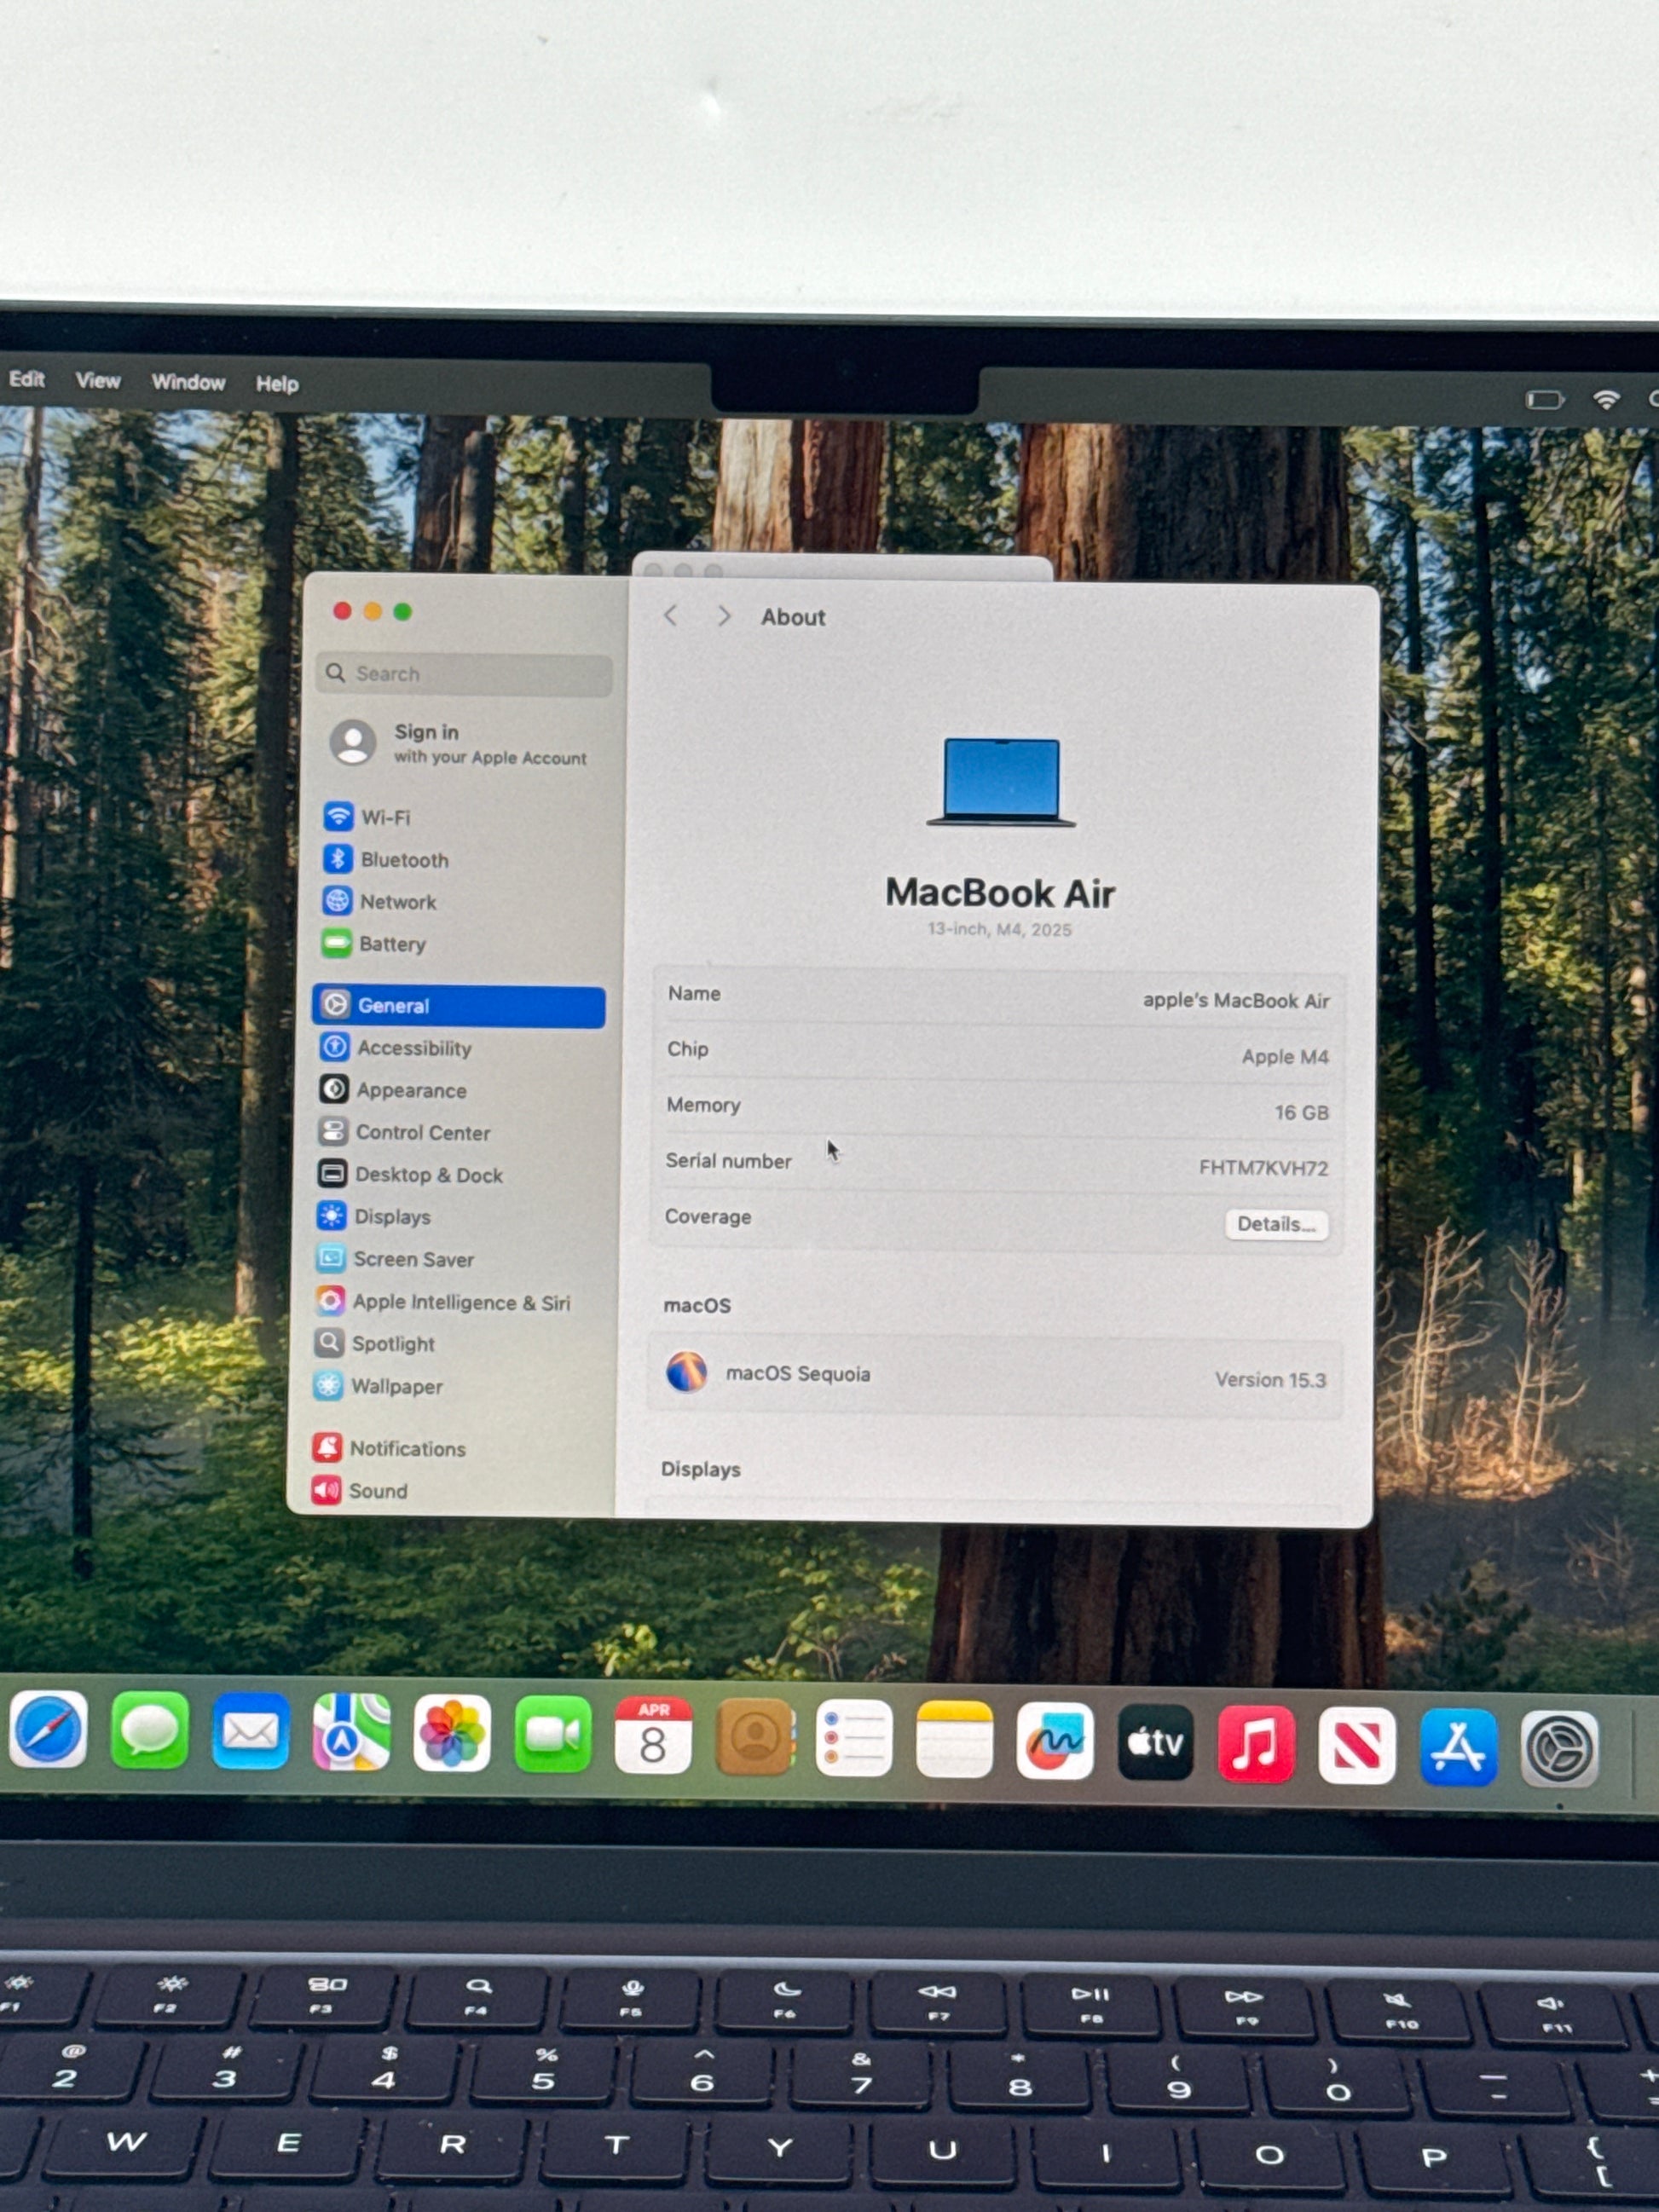Open the View menu
The width and height of the screenshot is (1659, 2212).
pos(98,381)
